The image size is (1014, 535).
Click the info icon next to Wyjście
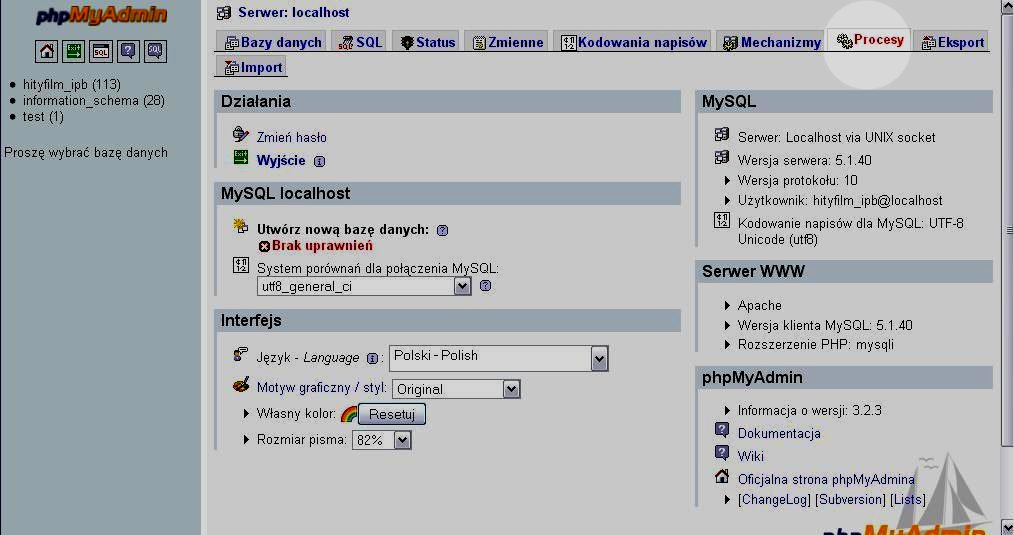click(319, 161)
